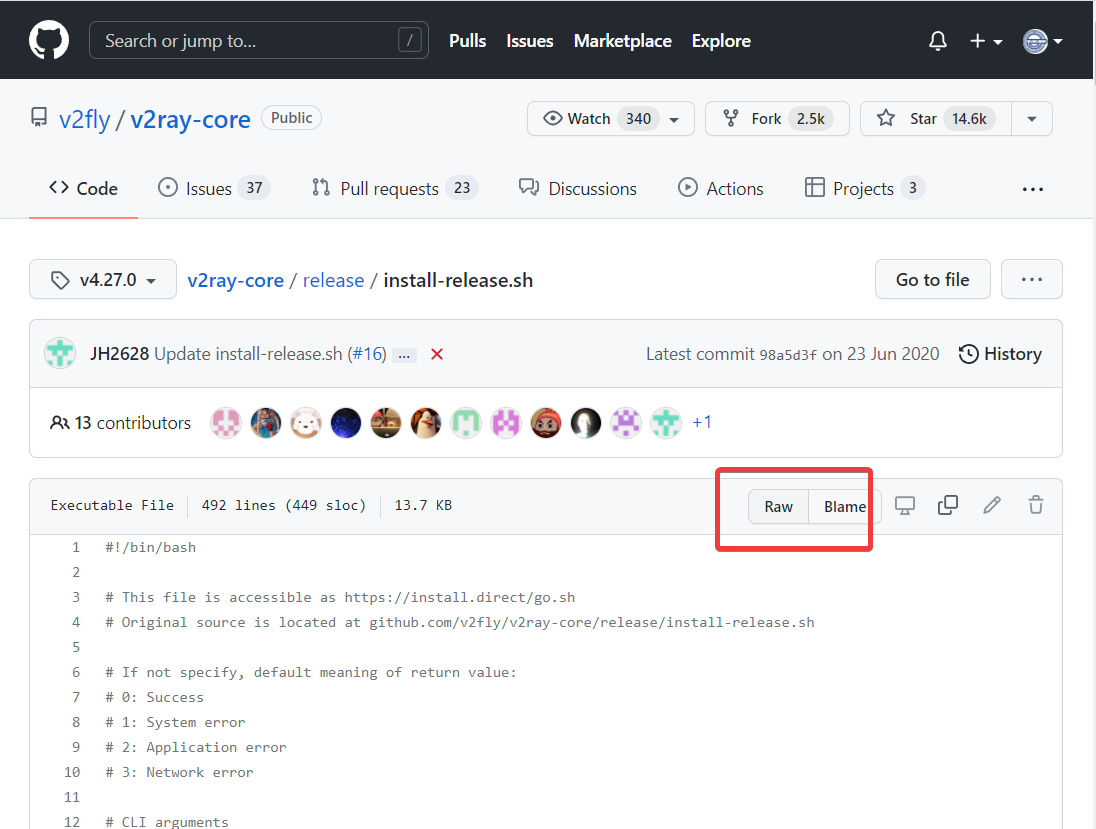
Task: Edit this file with pencil icon
Action: coord(991,505)
